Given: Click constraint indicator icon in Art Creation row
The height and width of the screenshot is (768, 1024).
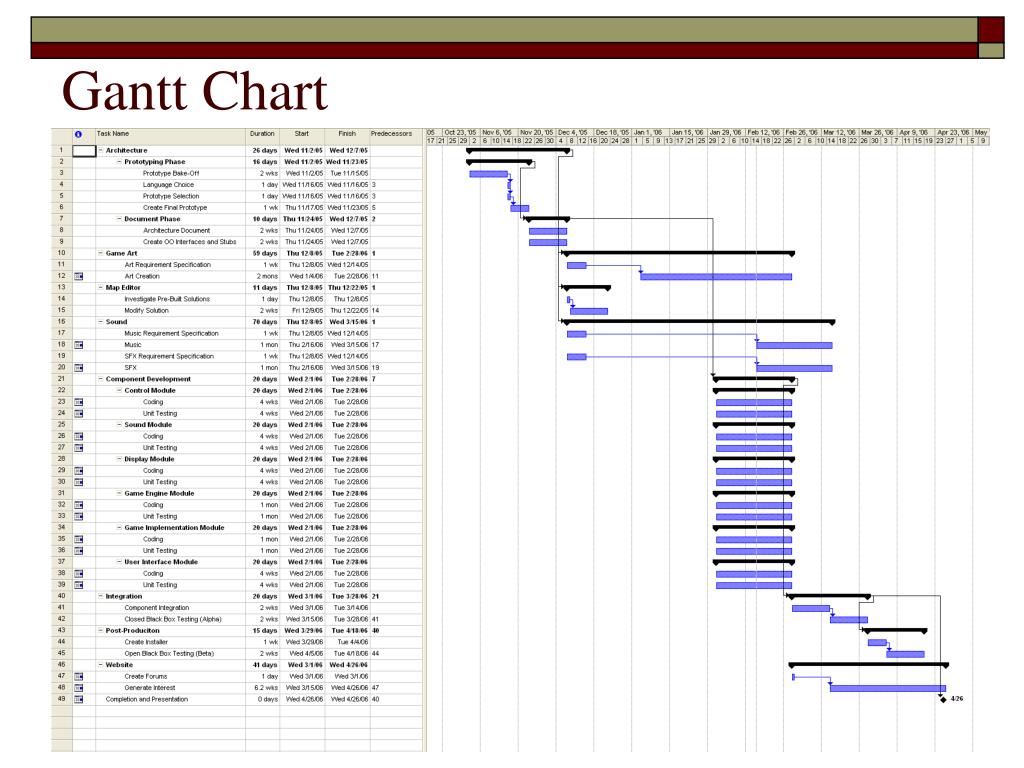Looking at the screenshot, I should (x=79, y=276).
